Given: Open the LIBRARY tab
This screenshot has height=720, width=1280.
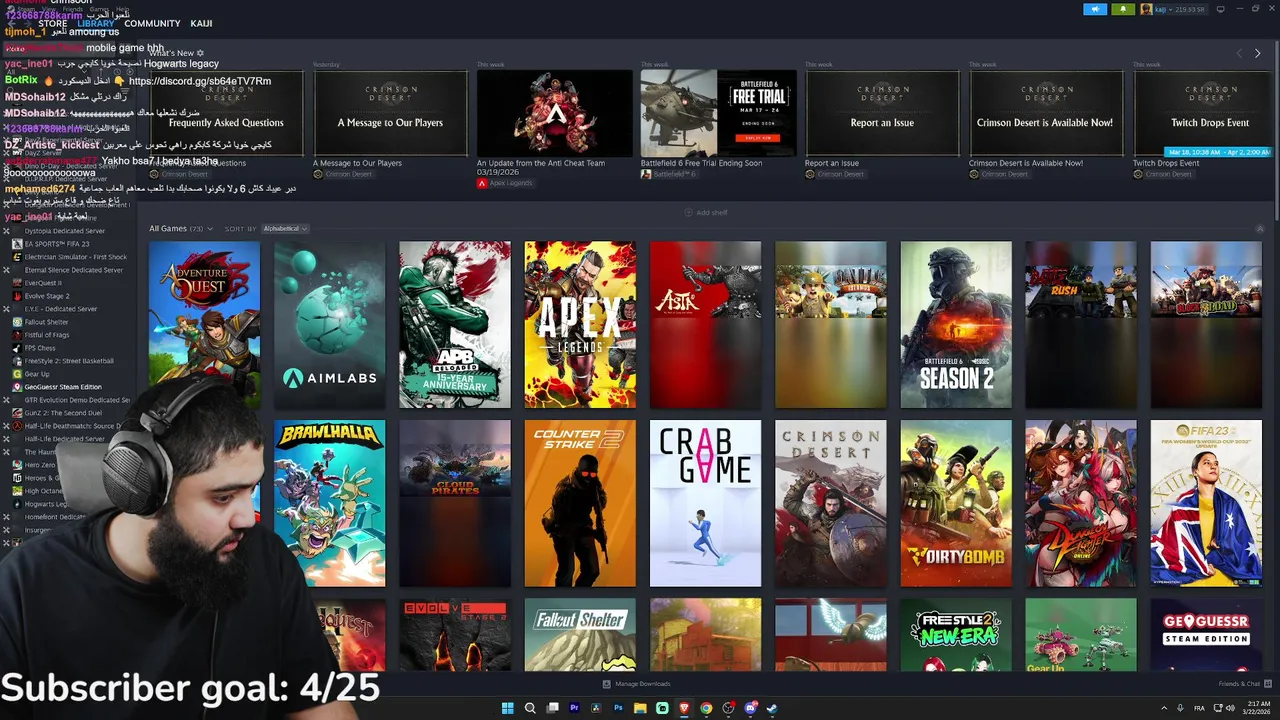Looking at the screenshot, I should tap(96, 23).
